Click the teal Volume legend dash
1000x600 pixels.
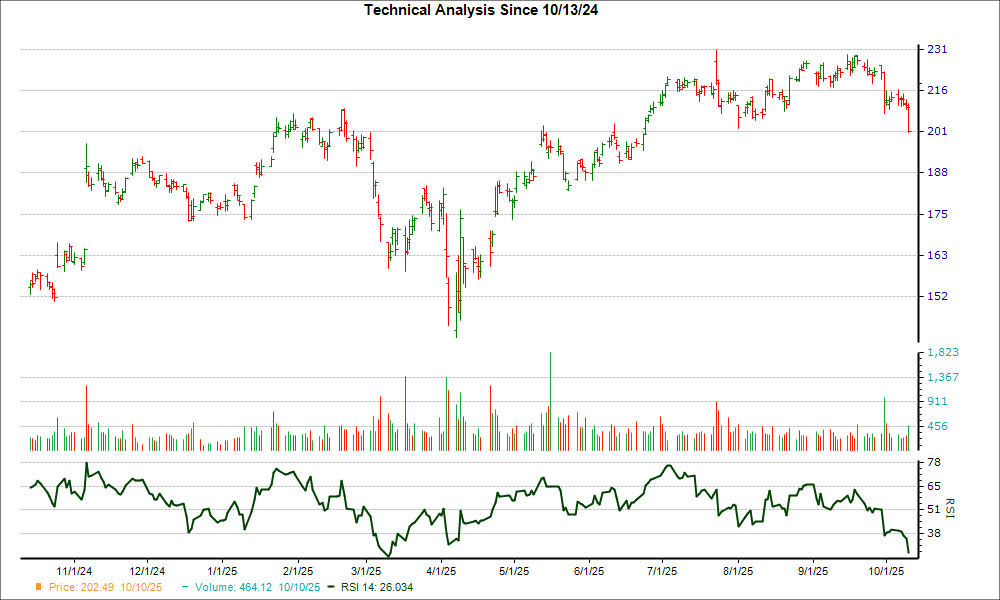[185, 587]
